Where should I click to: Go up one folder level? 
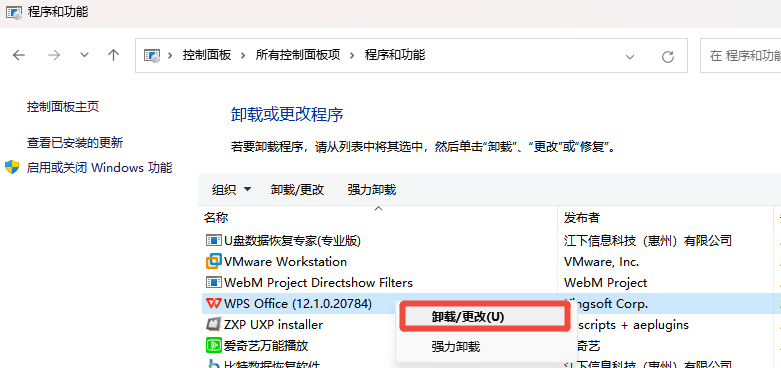coord(114,55)
